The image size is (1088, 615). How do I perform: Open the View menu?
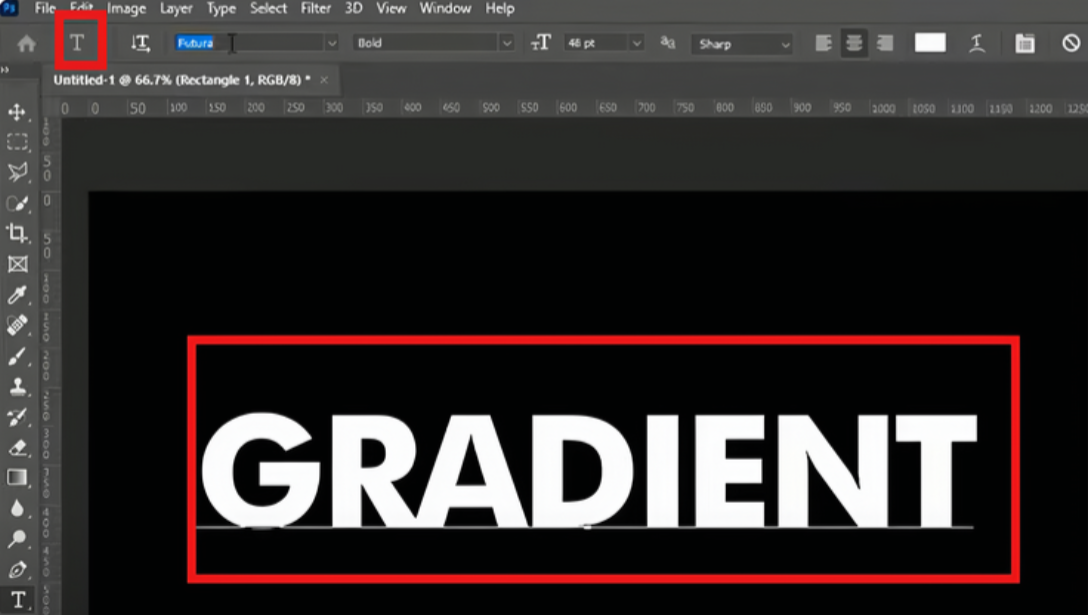391,8
